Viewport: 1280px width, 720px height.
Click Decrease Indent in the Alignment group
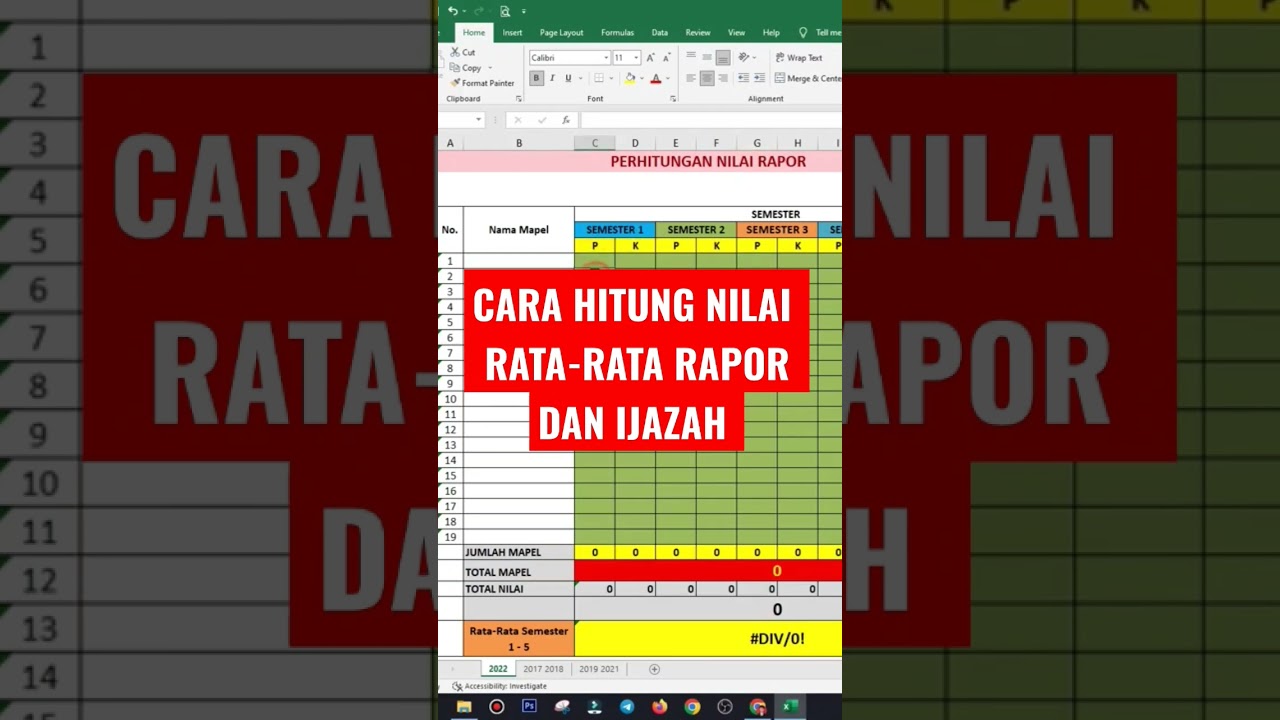tap(743, 78)
